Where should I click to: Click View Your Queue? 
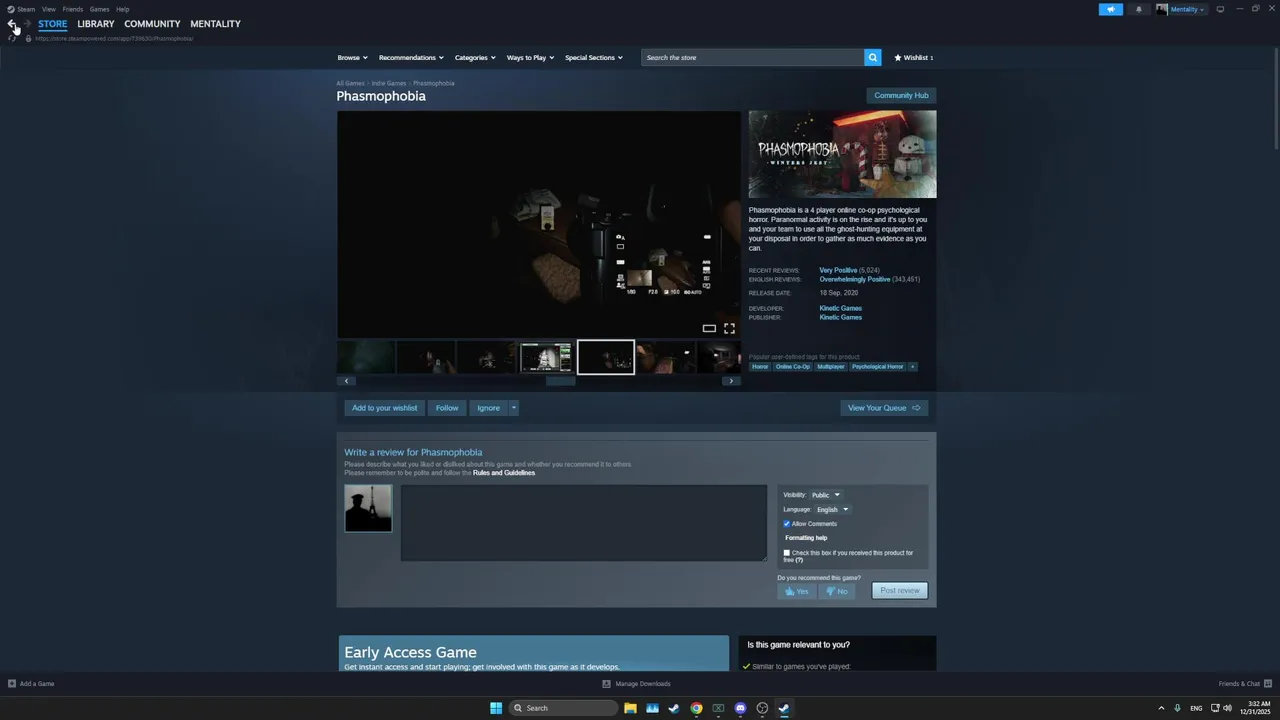884,408
